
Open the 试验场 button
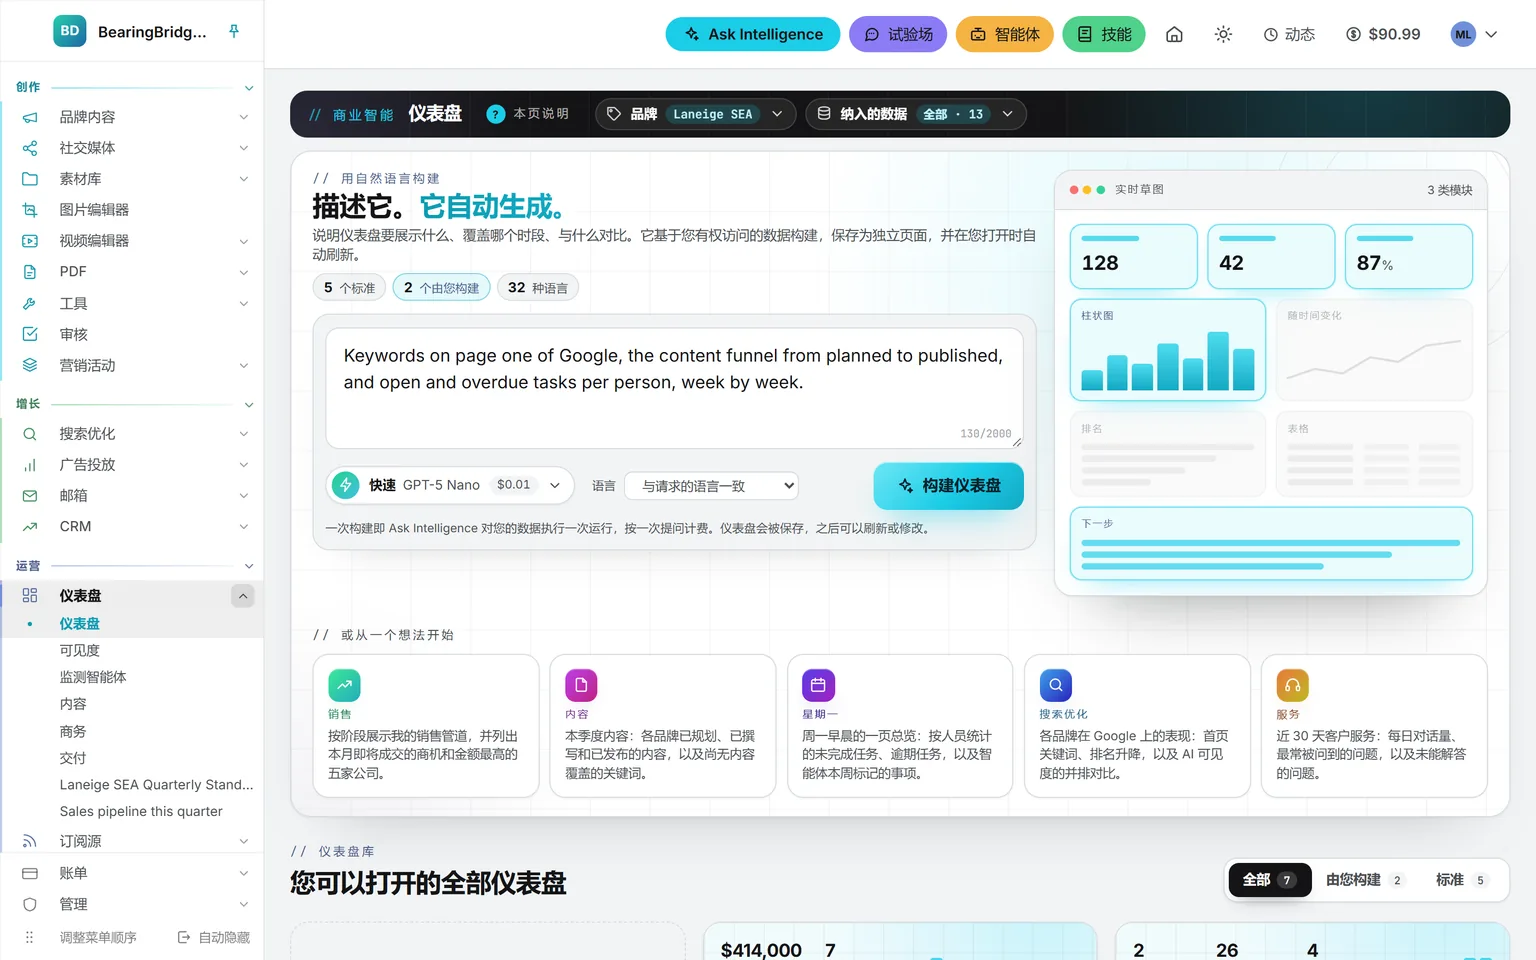coord(898,34)
